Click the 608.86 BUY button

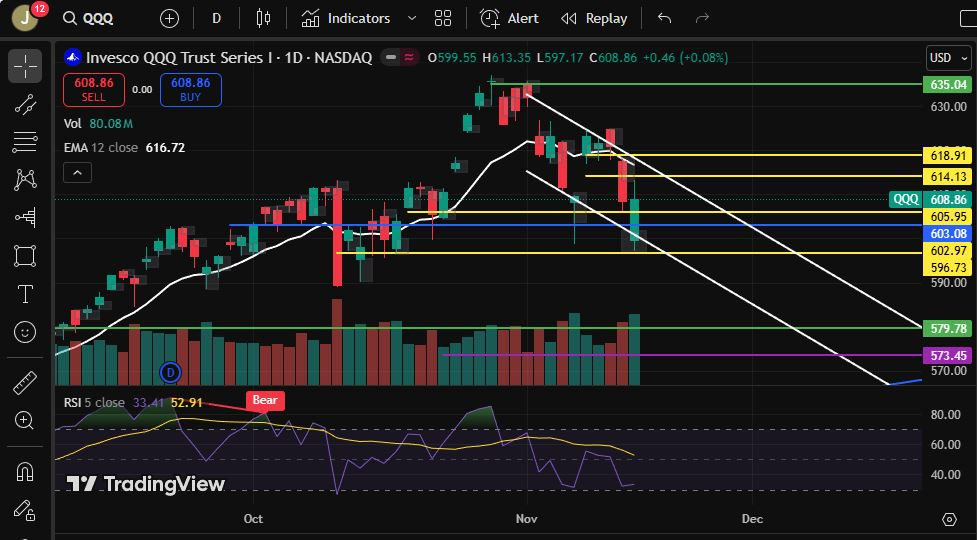tap(191, 90)
